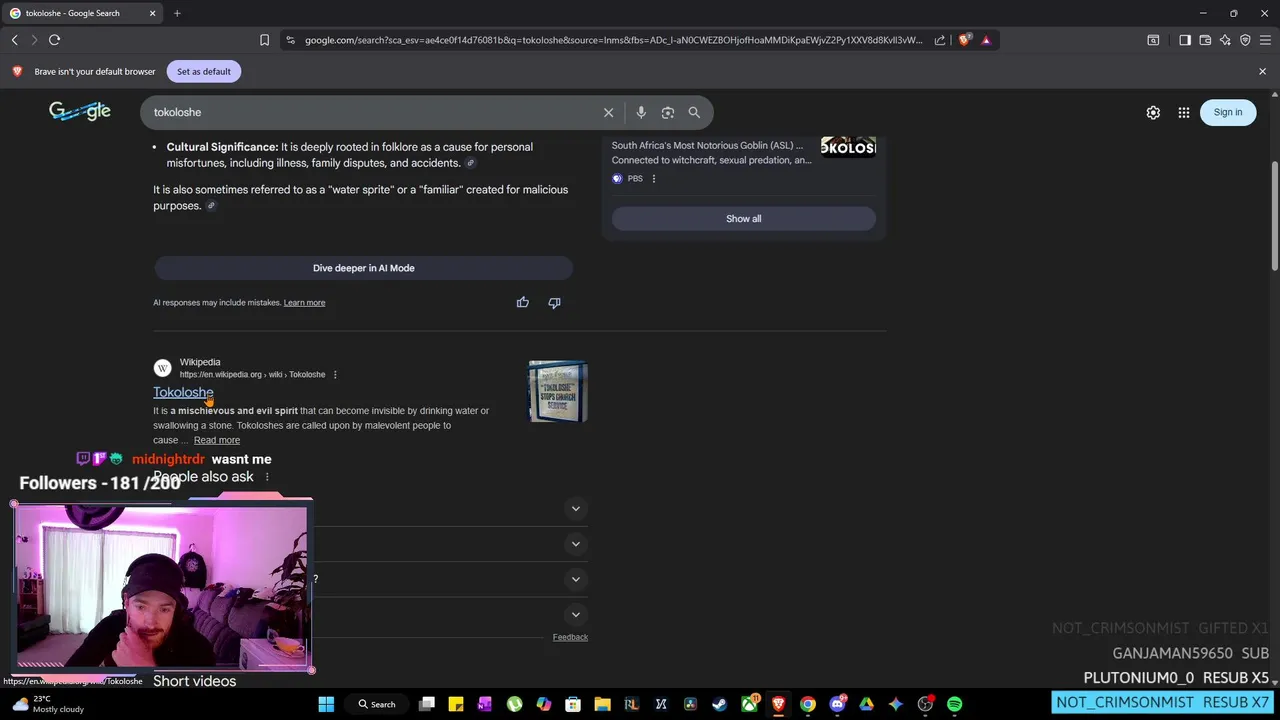Image resolution: width=1280 pixels, height=720 pixels.
Task: Click Learn more about AI responses
Action: (x=304, y=303)
